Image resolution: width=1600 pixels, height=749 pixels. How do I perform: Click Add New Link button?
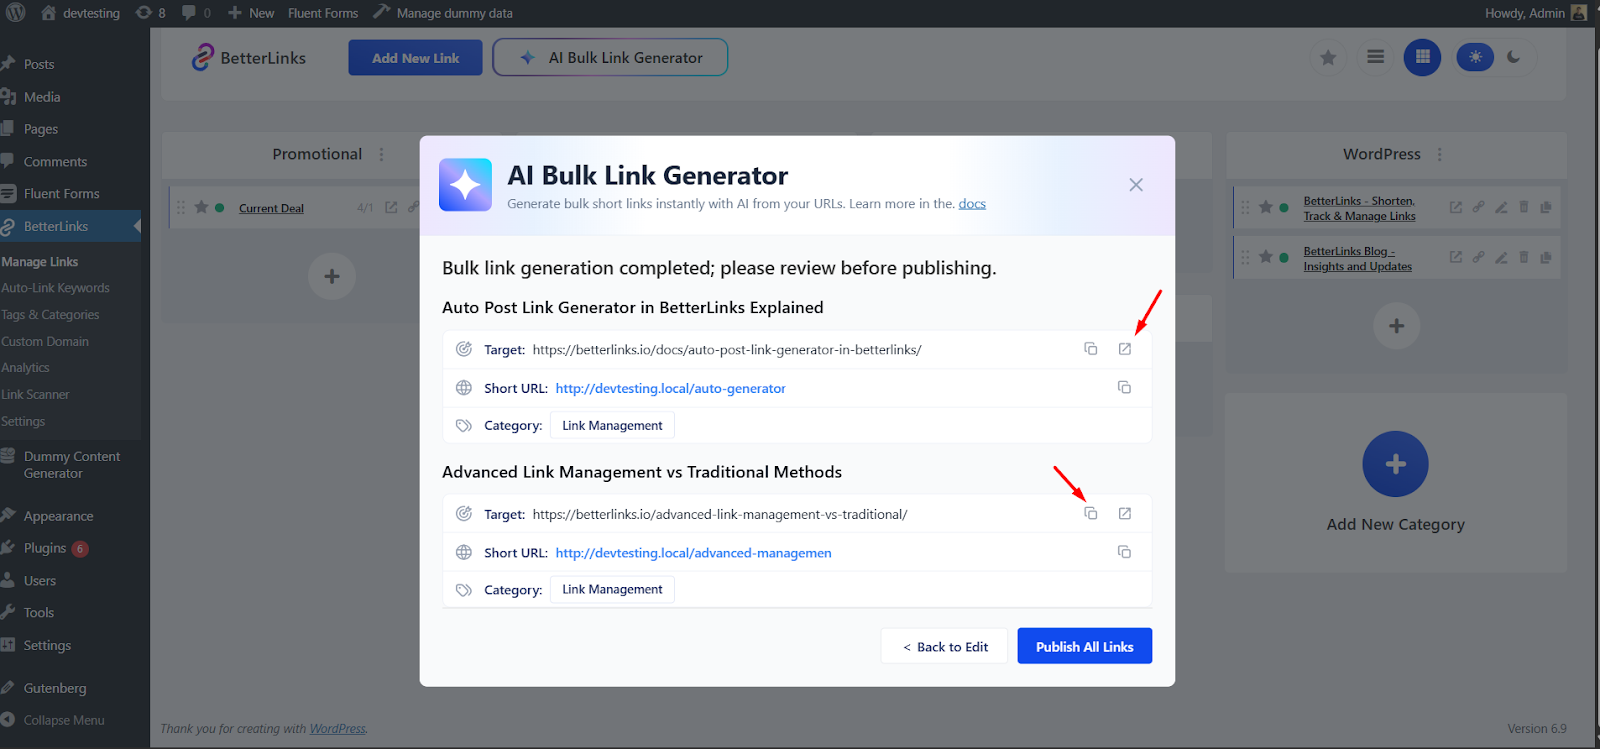click(415, 58)
